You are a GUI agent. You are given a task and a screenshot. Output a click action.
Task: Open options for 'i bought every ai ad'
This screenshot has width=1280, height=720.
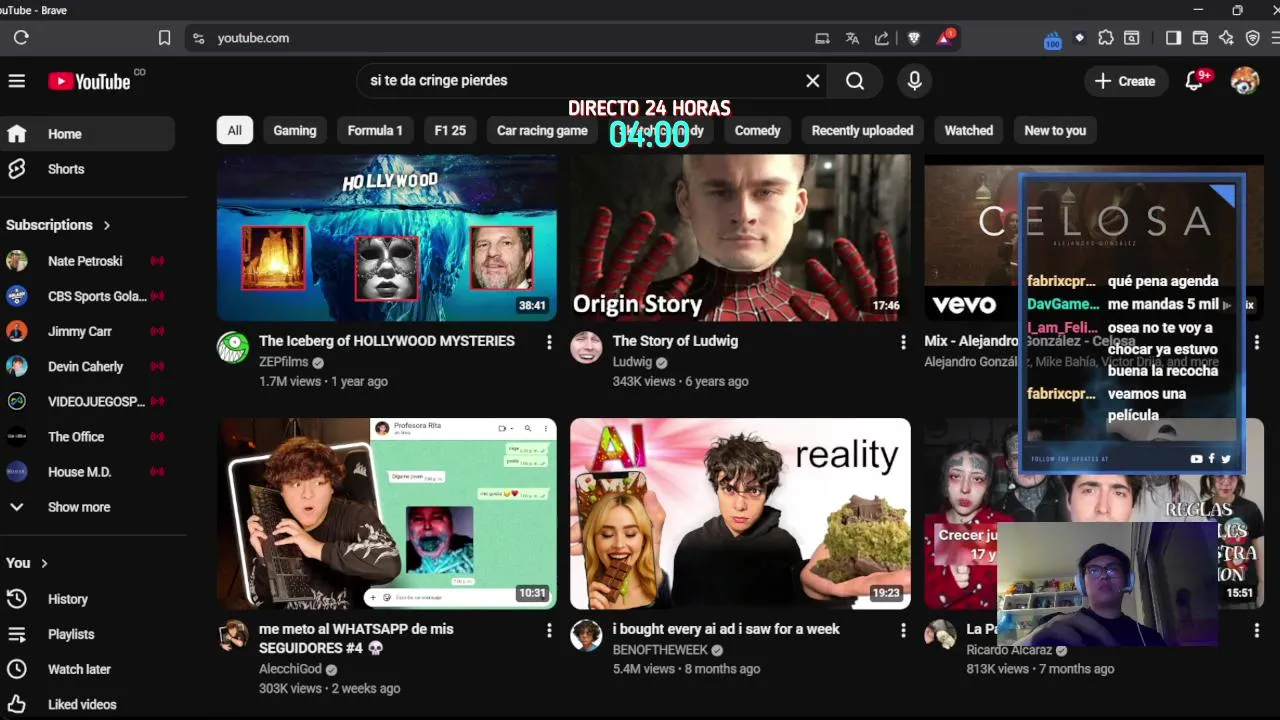coord(903,630)
